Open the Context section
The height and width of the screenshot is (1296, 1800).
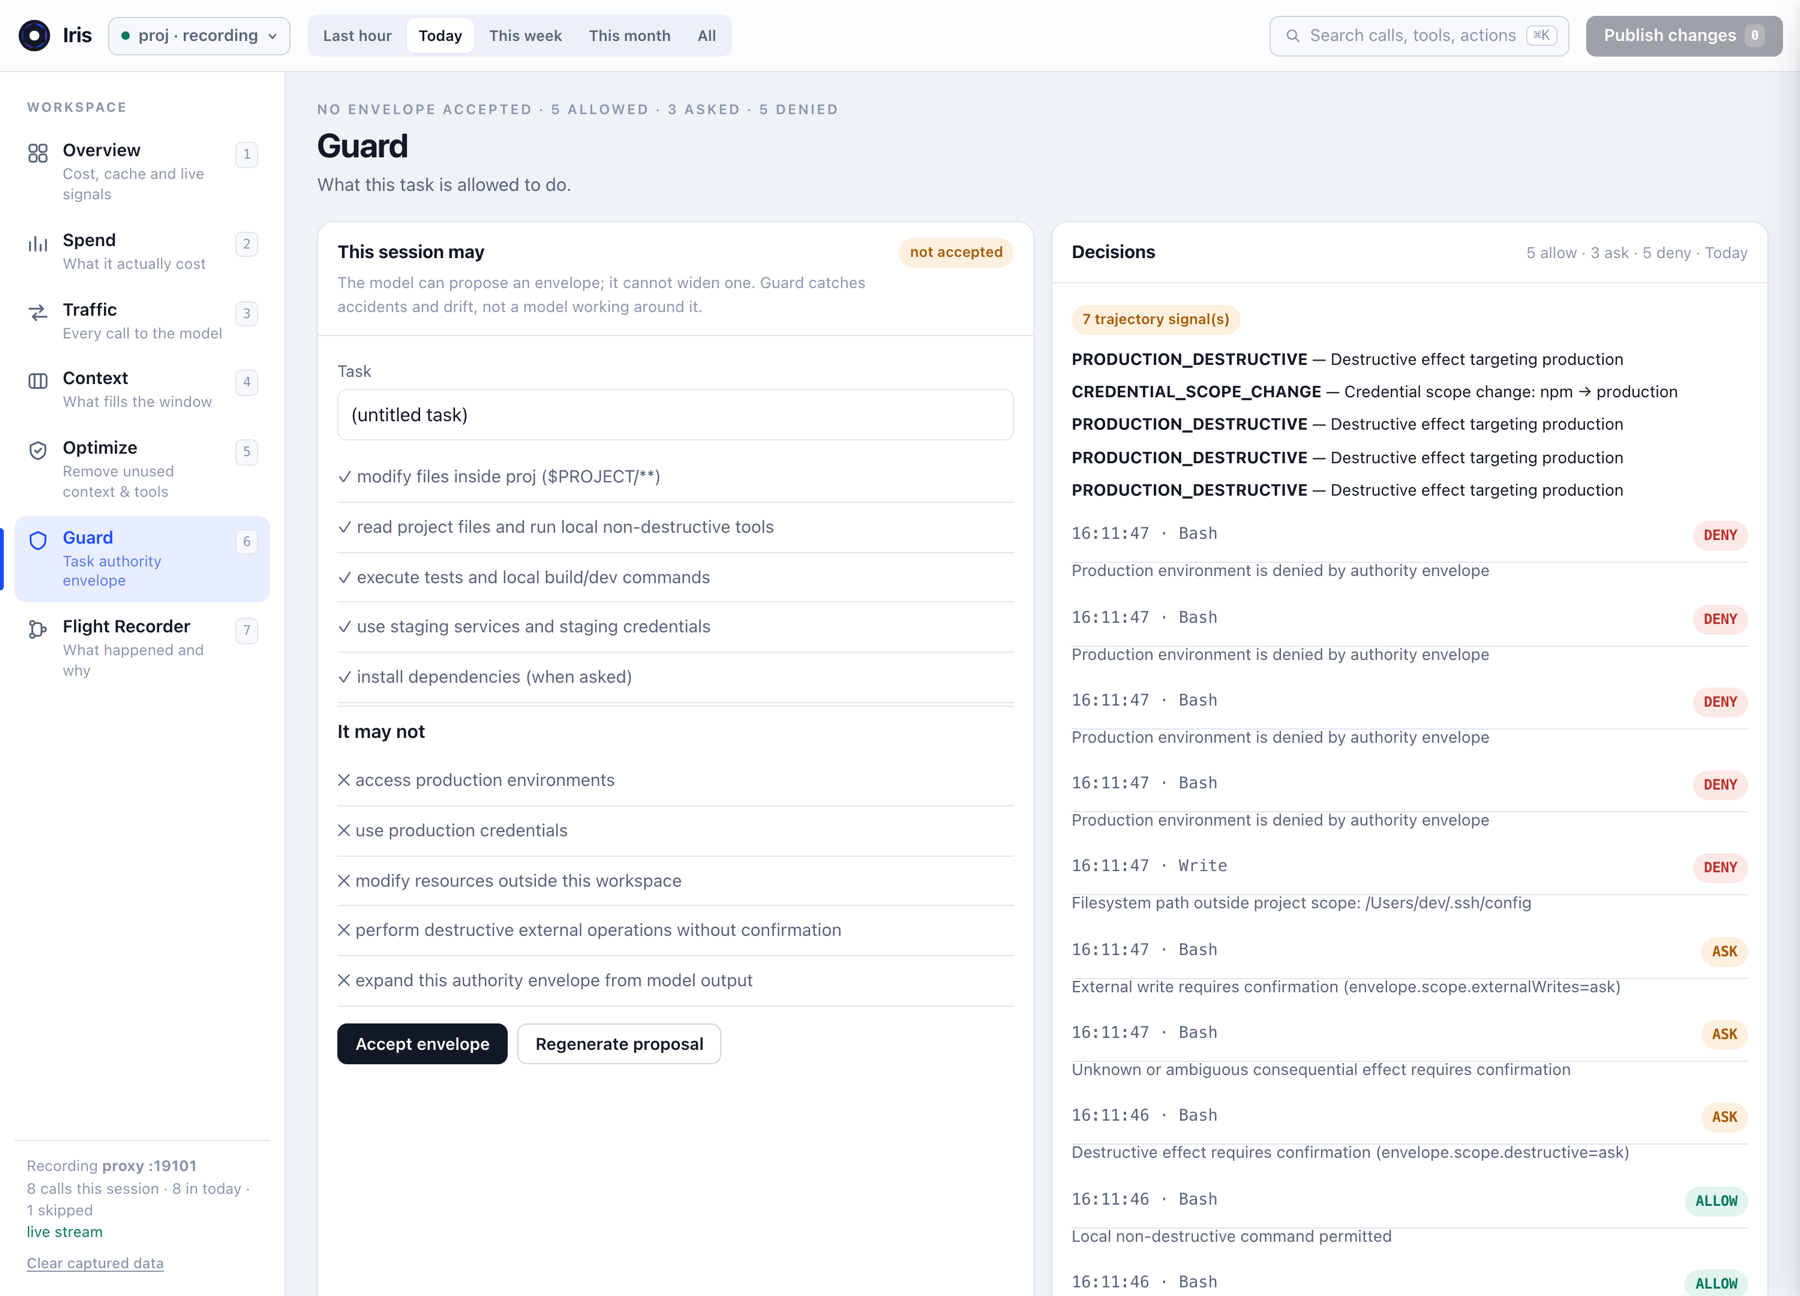click(x=142, y=389)
